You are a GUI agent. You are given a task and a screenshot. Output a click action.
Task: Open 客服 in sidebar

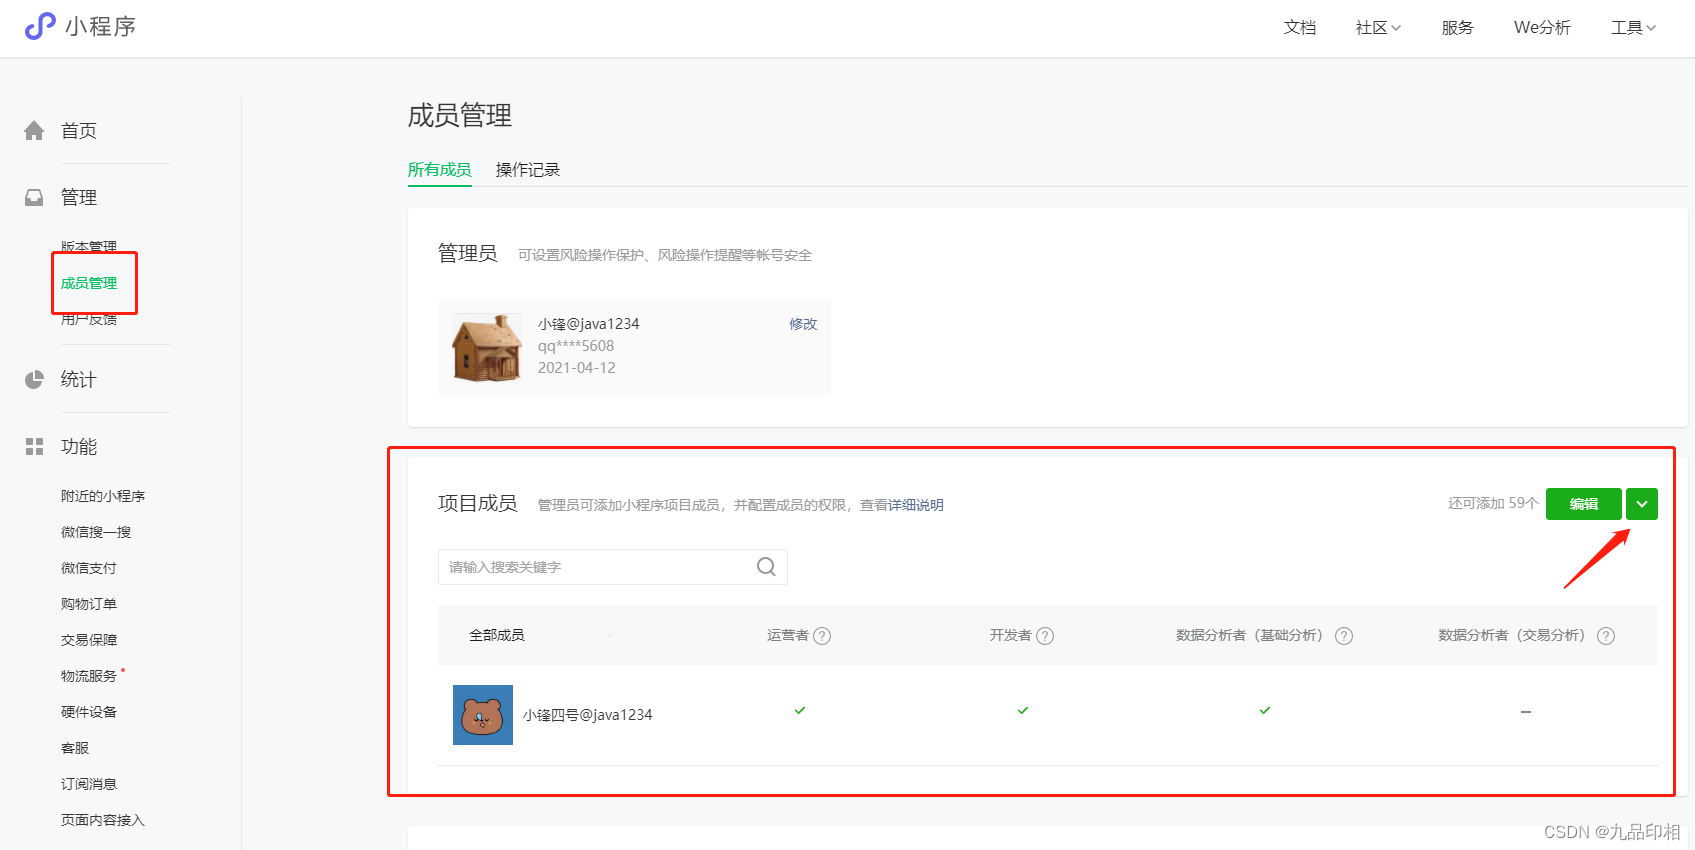(75, 748)
